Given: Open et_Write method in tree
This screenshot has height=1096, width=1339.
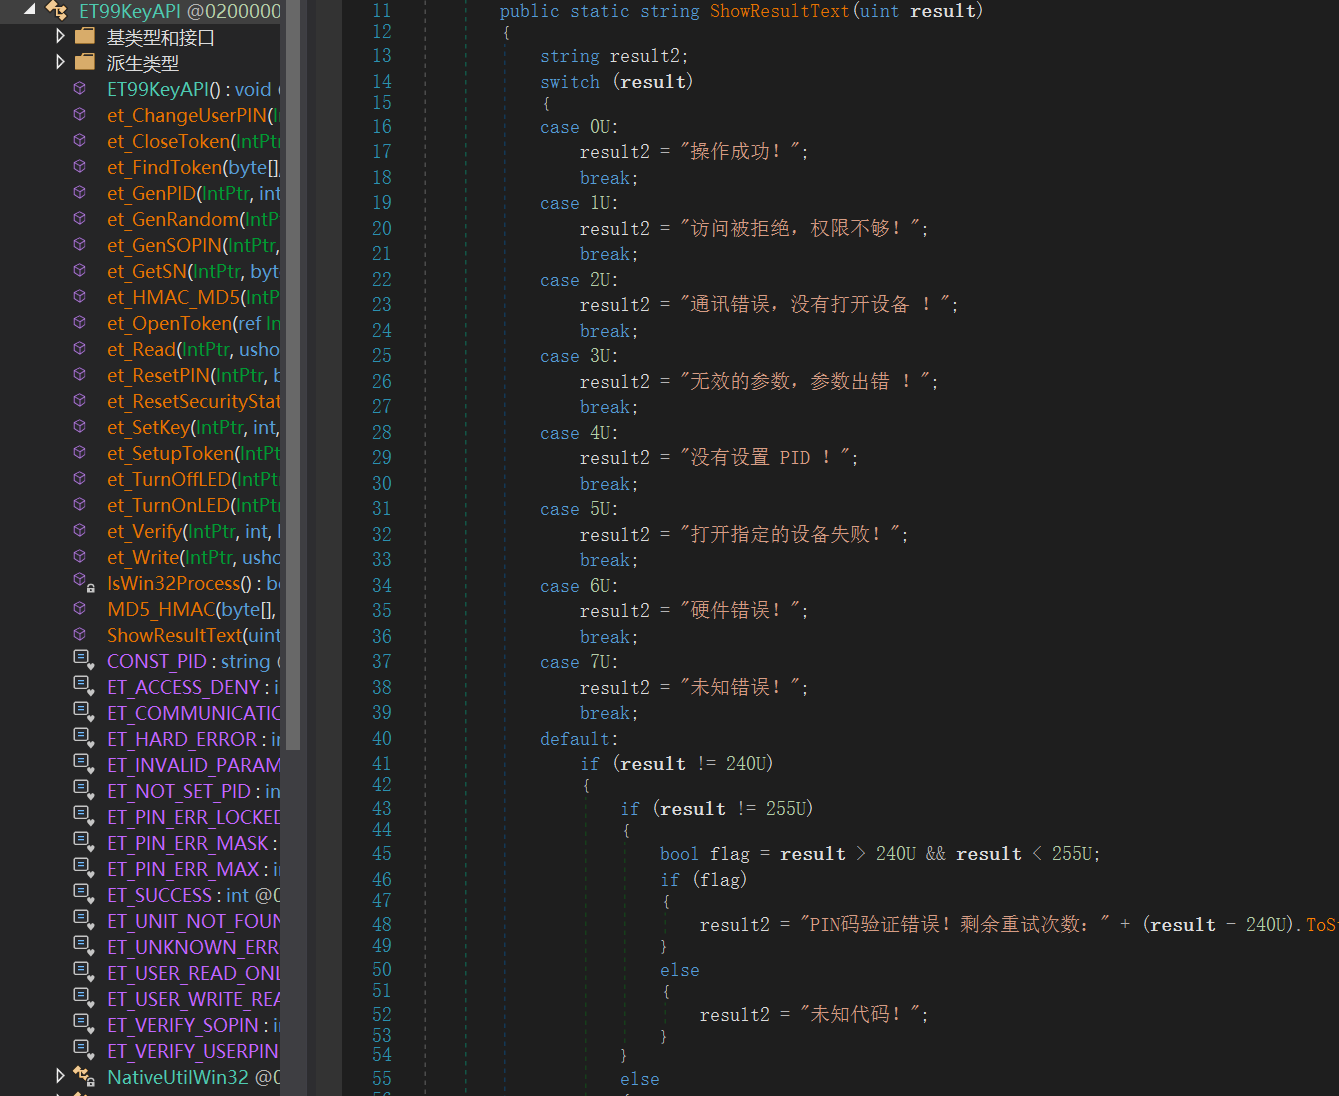Looking at the screenshot, I should point(193,557).
